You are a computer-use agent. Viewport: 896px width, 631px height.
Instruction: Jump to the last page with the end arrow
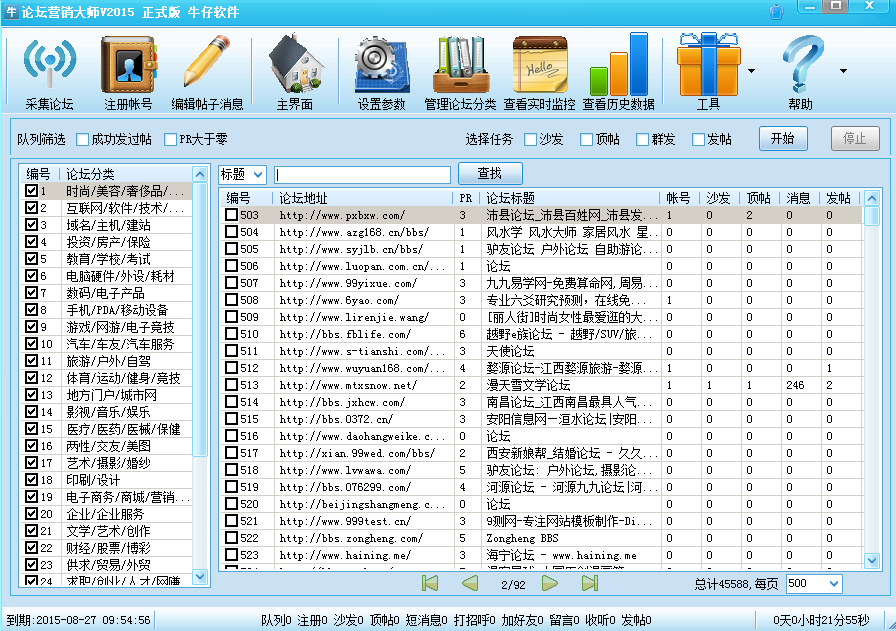591,583
